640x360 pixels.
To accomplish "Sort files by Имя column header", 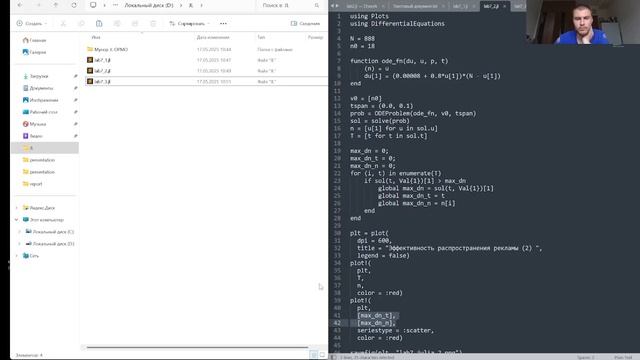I will [x=96, y=37].
